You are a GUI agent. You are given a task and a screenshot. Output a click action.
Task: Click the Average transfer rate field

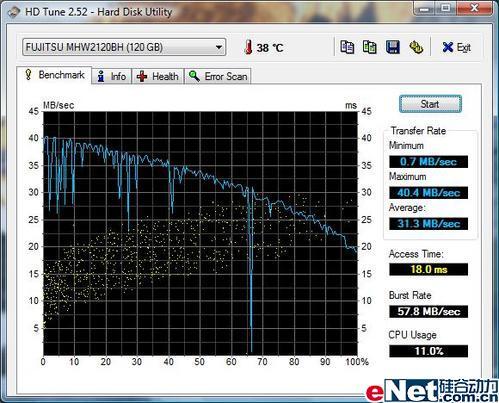(x=428, y=224)
